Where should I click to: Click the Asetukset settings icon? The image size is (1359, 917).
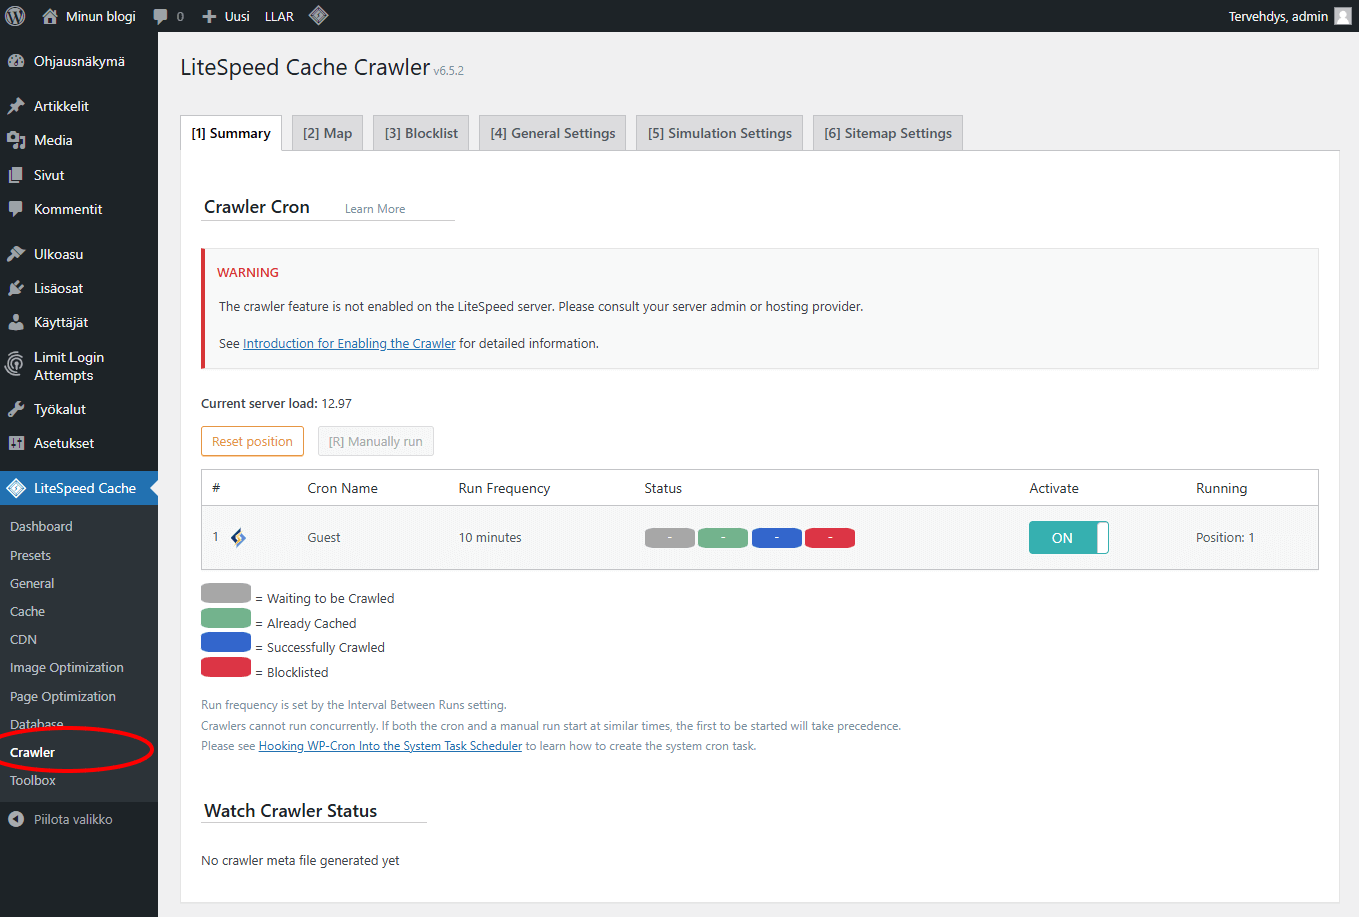point(16,443)
